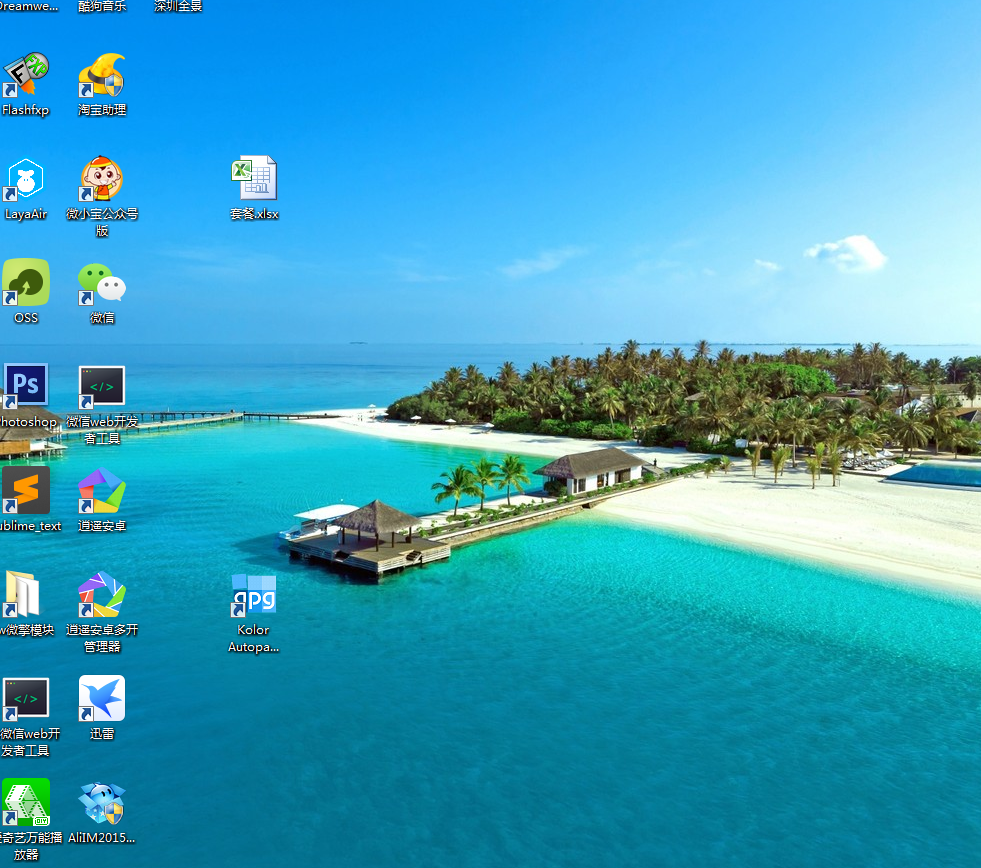
Task: Select the AliIM2015 installer icon
Action: [102, 803]
